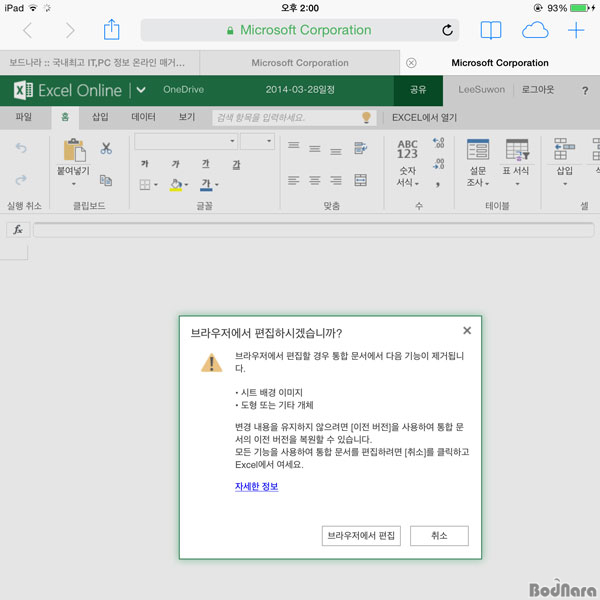Close the browser edit dialog X
This screenshot has height=600, width=600.
point(467,331)
